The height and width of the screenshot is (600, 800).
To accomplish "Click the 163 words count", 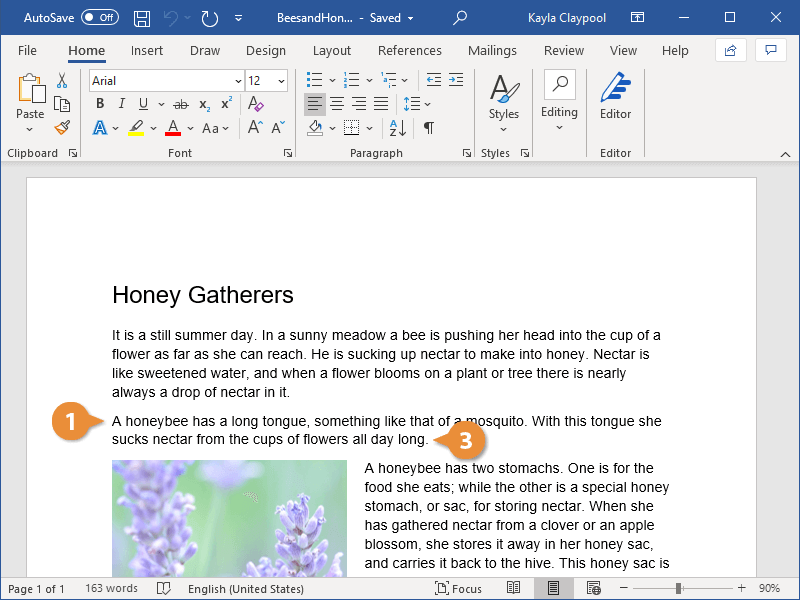I will [111, 589].
